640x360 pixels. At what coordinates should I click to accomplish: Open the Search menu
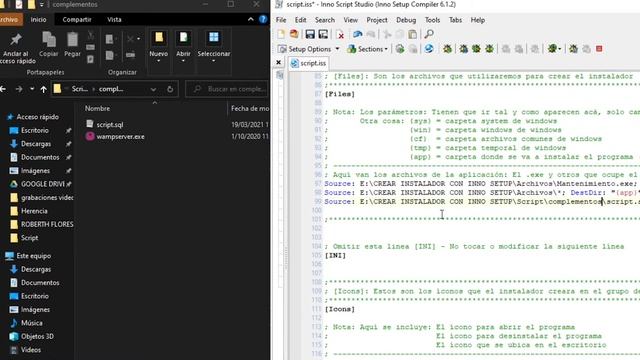[325, 20]
